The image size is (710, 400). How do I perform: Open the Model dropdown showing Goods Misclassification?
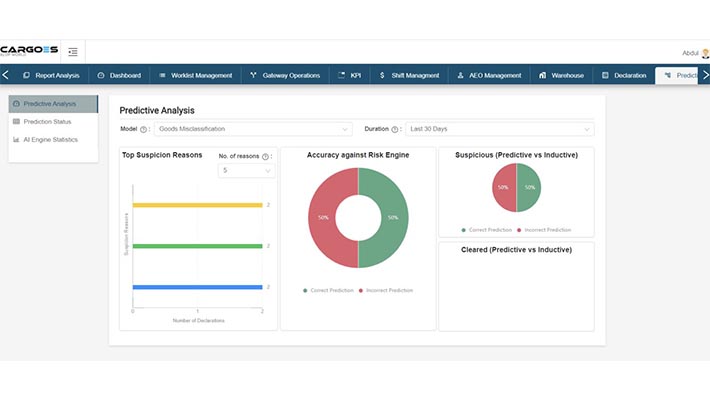[x=254, y=129]
